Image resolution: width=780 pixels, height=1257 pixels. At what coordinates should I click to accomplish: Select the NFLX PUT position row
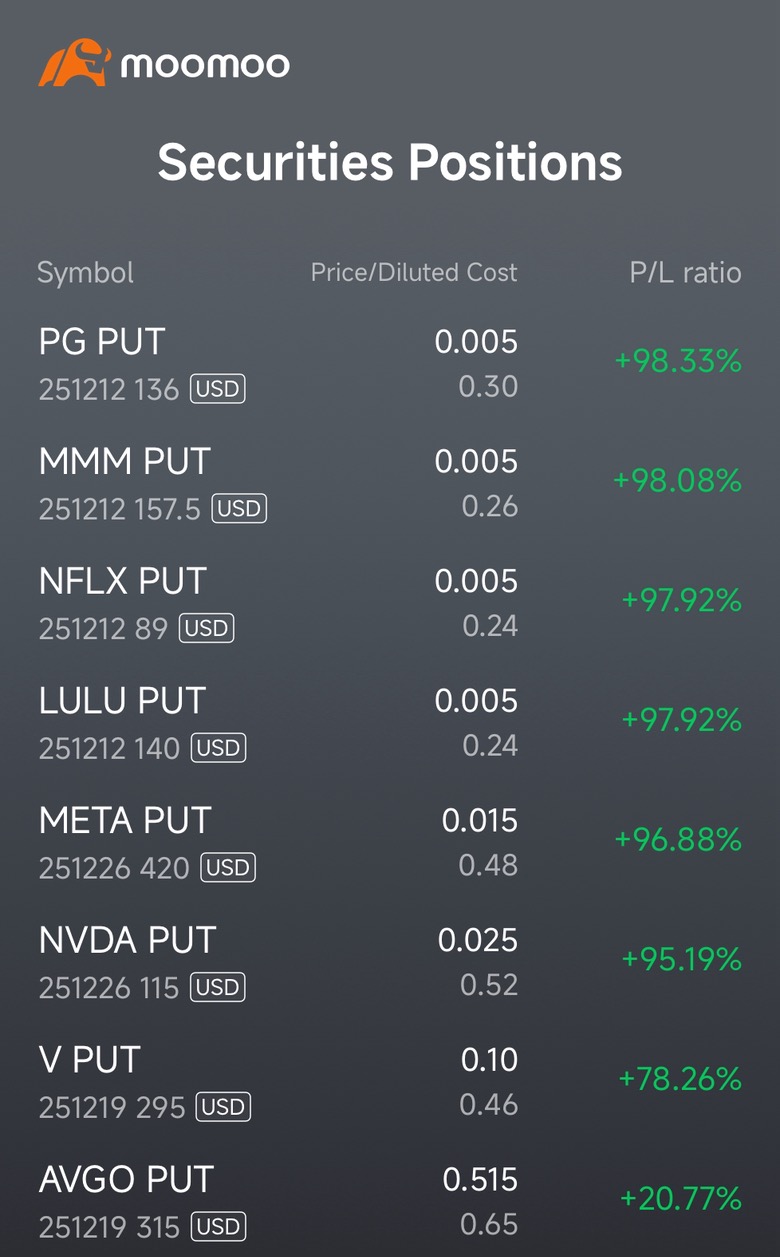pos(122,582)
